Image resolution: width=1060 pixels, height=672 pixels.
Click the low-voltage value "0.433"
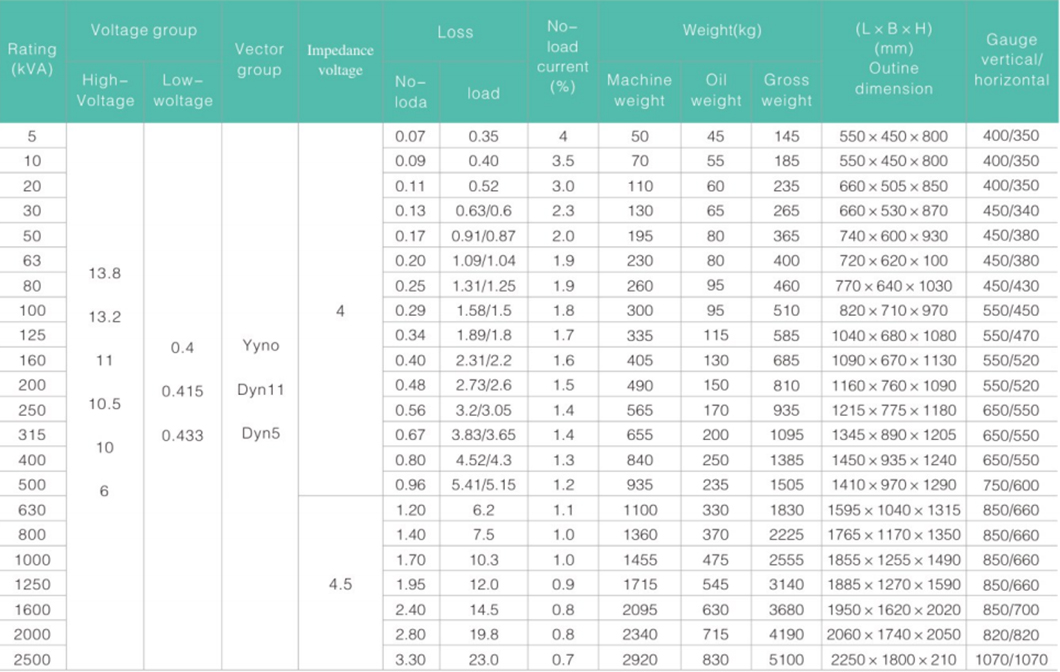point(183,435)
